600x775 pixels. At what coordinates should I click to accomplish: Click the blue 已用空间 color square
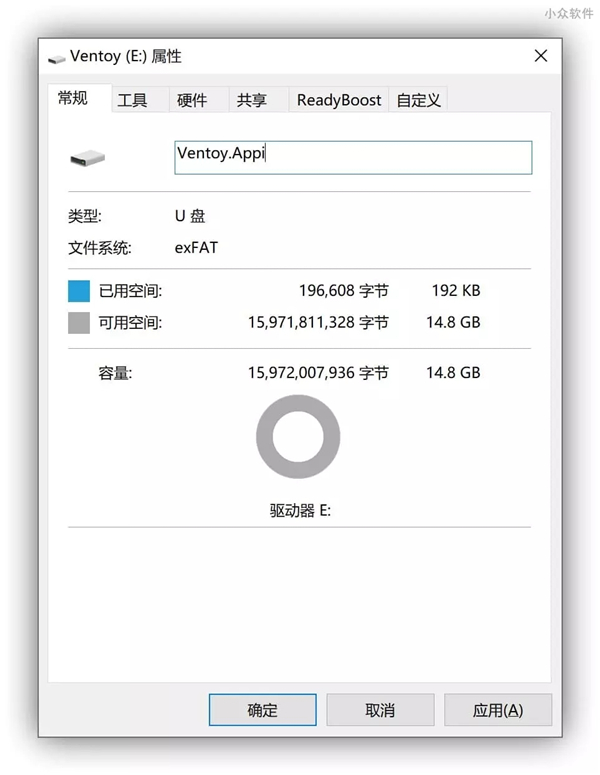[79, 291]
